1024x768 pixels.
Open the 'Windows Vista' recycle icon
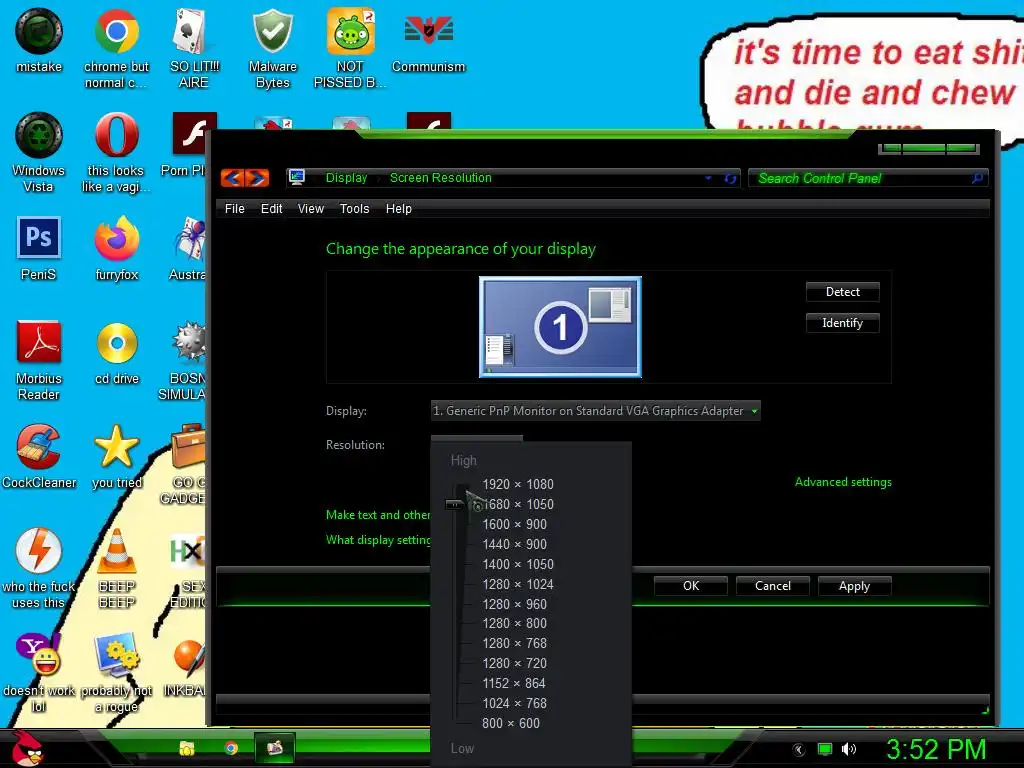pos(39,153)
